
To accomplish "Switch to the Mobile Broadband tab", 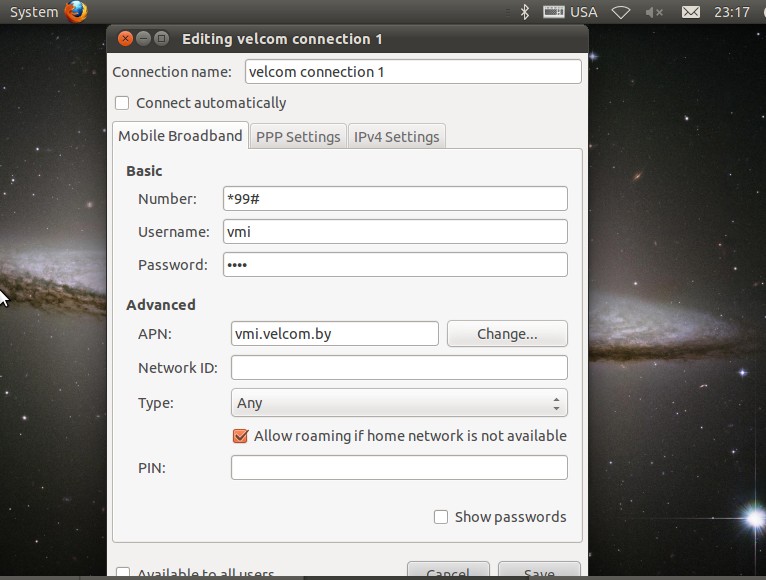I will pos(180,136).
